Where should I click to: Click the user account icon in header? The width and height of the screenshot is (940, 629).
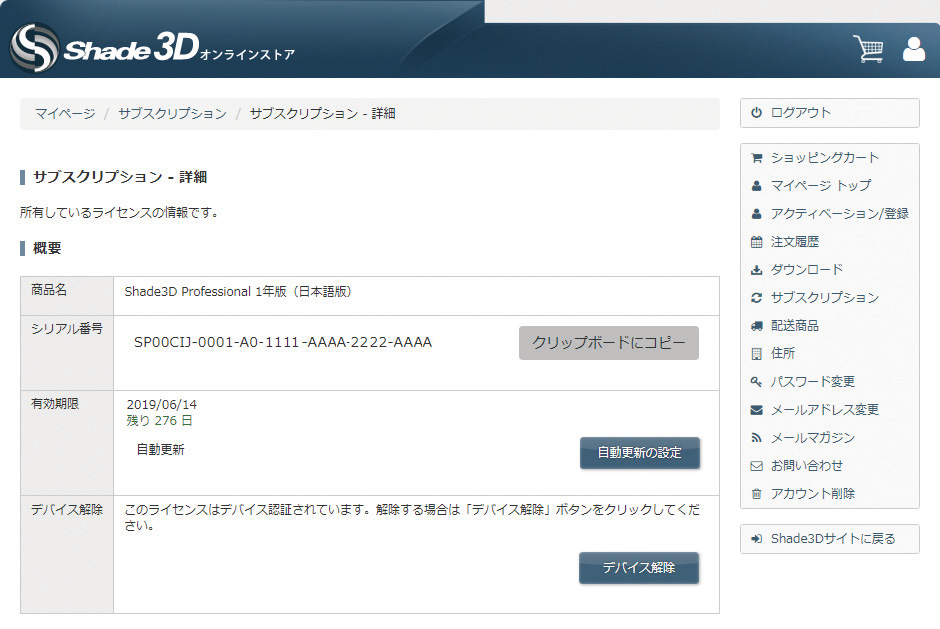pos(914,49)
